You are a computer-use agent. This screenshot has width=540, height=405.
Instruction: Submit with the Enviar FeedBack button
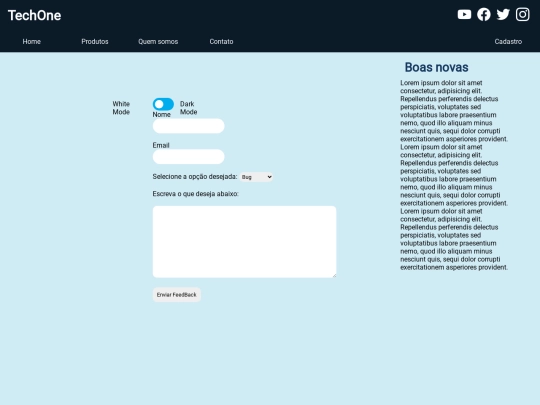tap(177, 295)
